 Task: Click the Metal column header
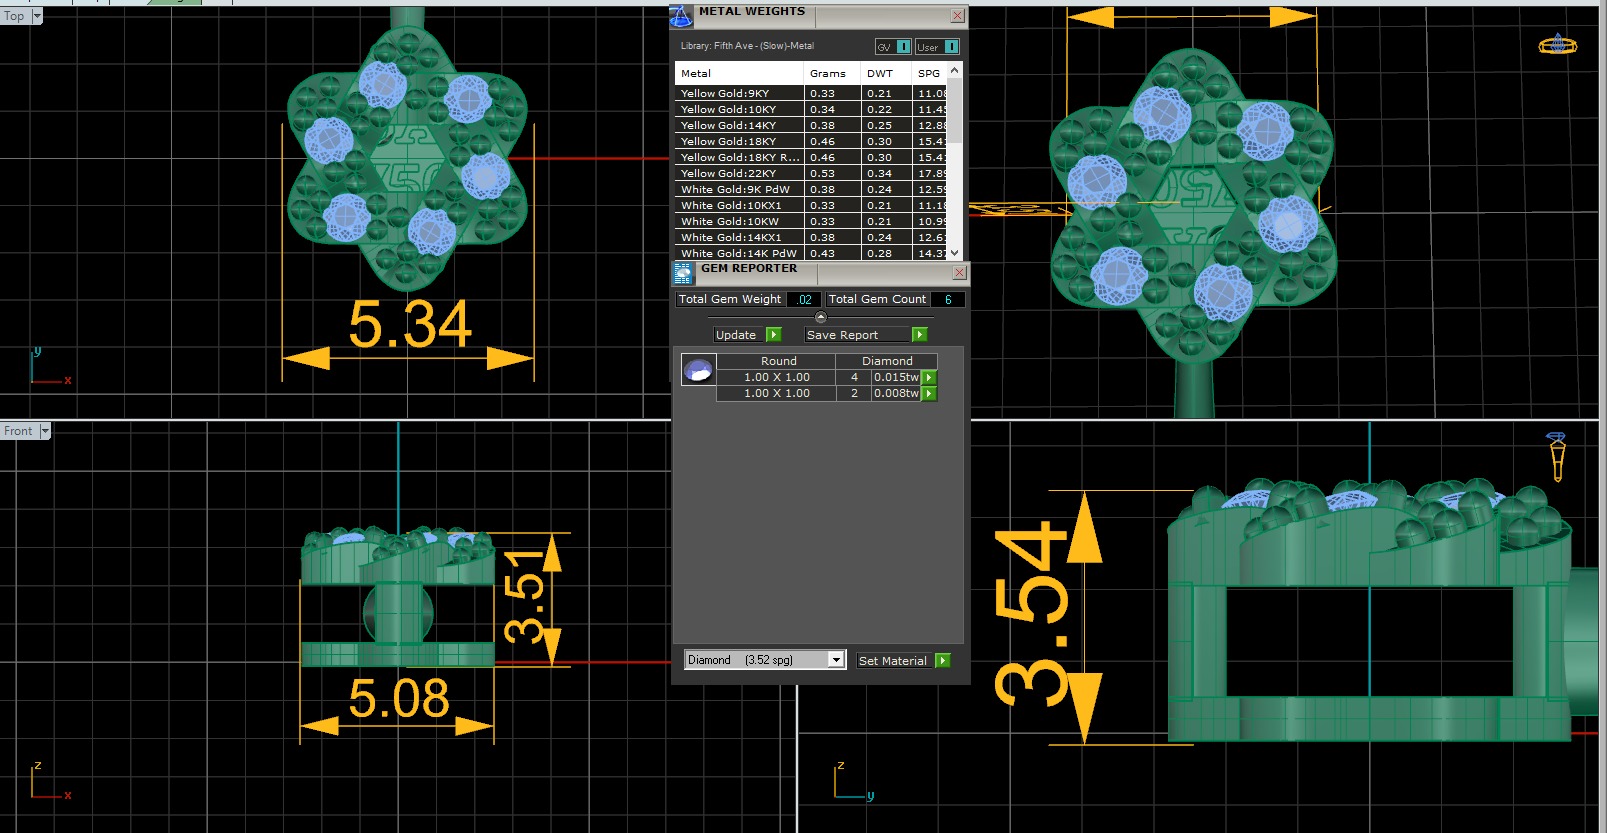click(739, 73)
